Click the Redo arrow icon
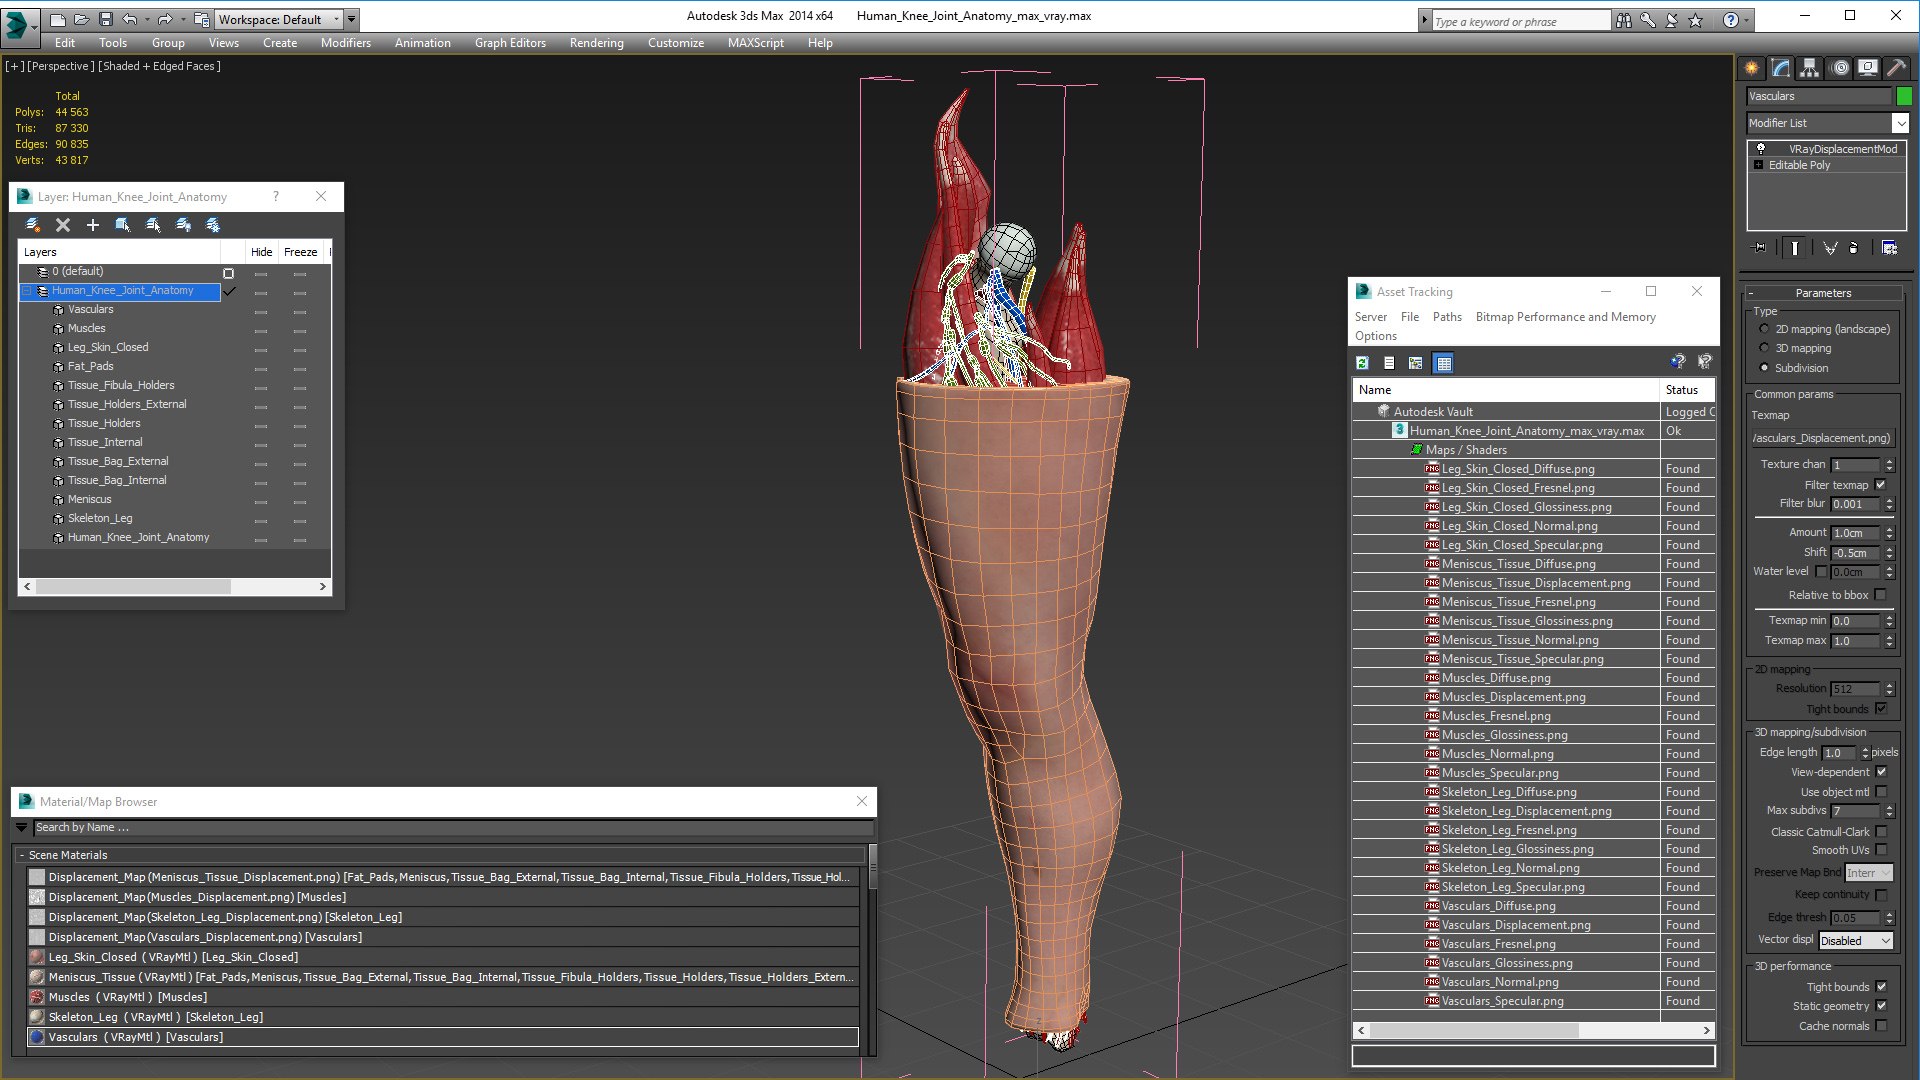Screen dimensions: 1920x1080 (x=165, y=19)
